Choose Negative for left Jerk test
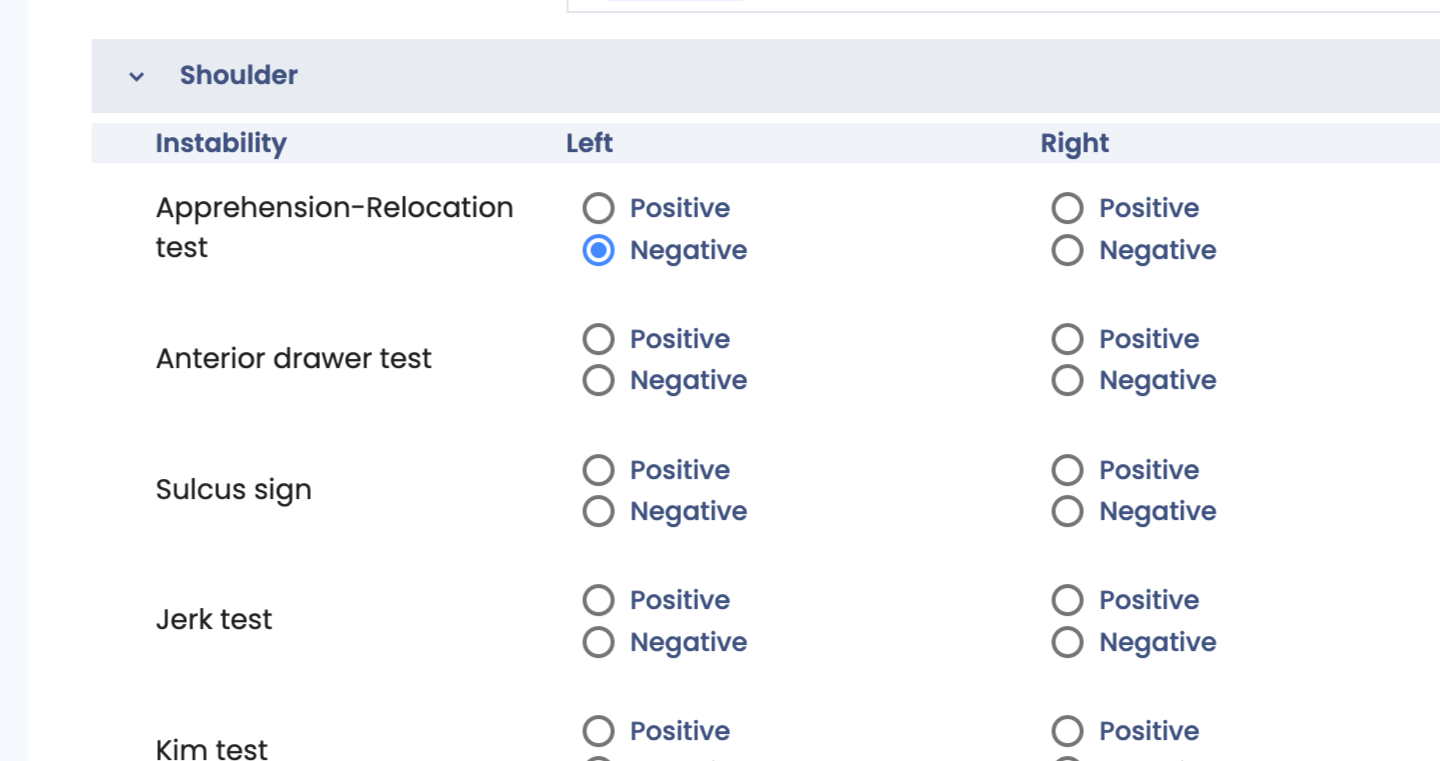 pos(598,642)
